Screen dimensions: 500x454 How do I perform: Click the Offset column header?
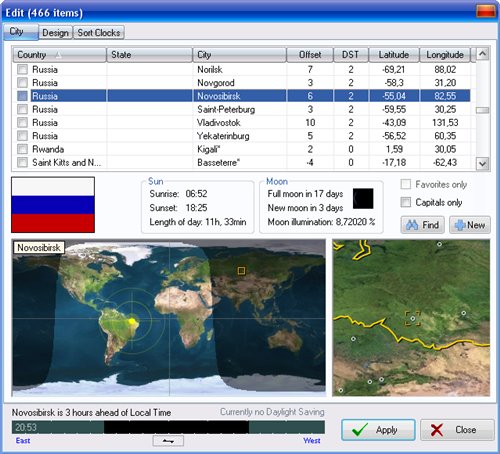click(x=310, y=55)
